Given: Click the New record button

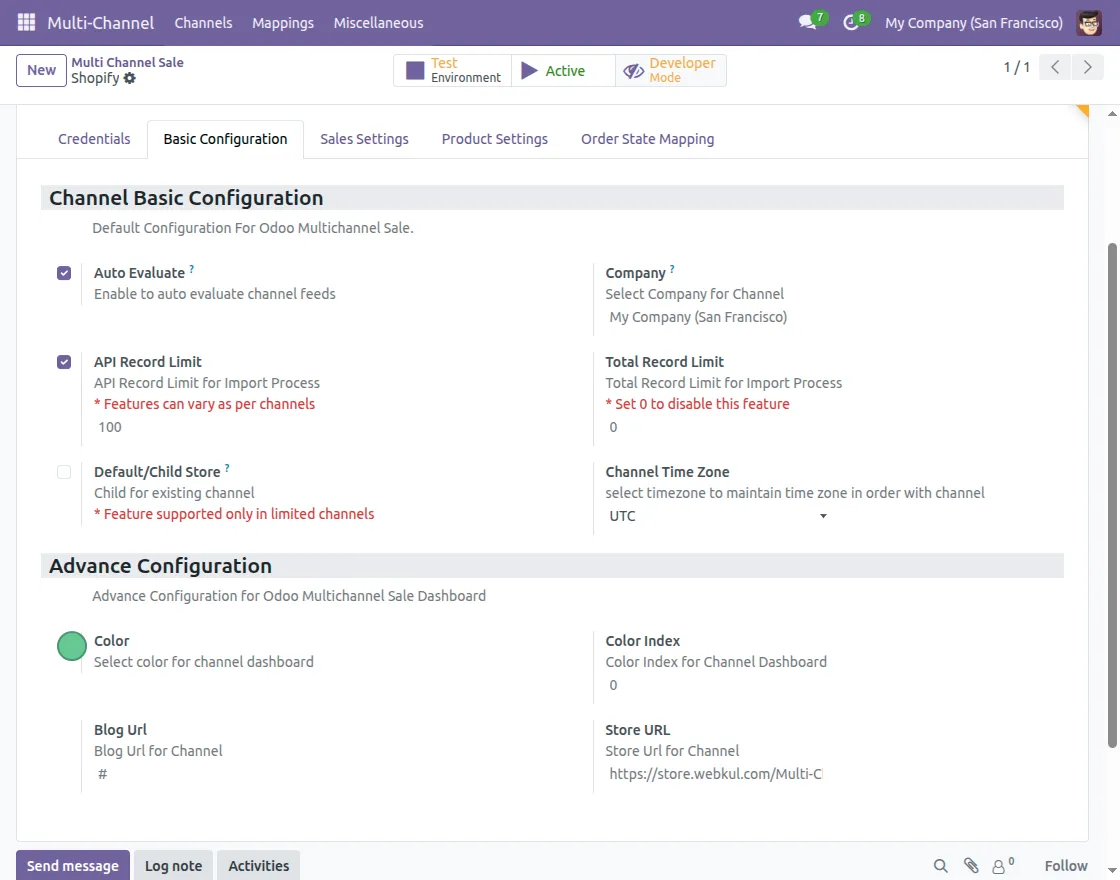Looking at the screenshot, I should pyautogui.click(x=40, y=70).
